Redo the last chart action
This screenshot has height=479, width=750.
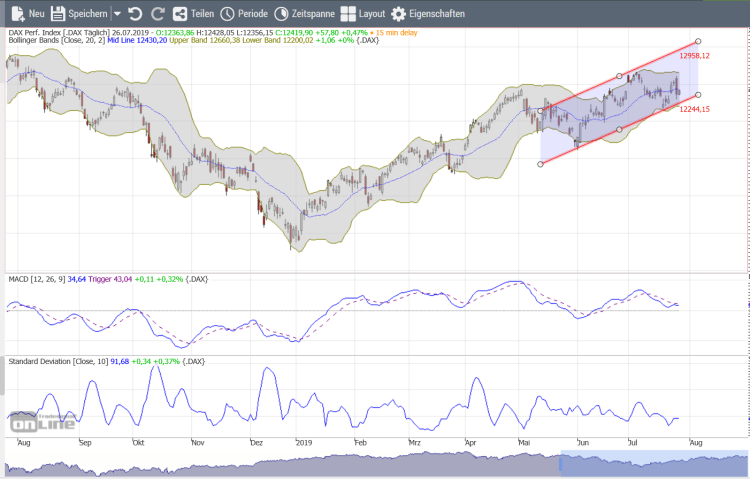tap(158, 14)
